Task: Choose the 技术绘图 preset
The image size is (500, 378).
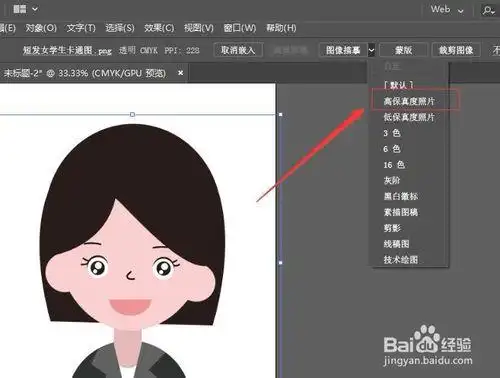Action: (400, 259)
